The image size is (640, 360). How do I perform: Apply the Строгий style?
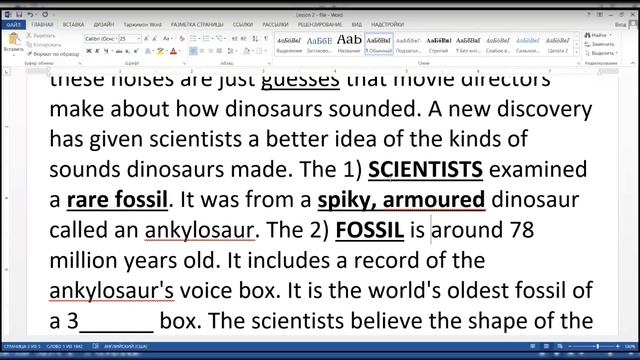point(438,43)
